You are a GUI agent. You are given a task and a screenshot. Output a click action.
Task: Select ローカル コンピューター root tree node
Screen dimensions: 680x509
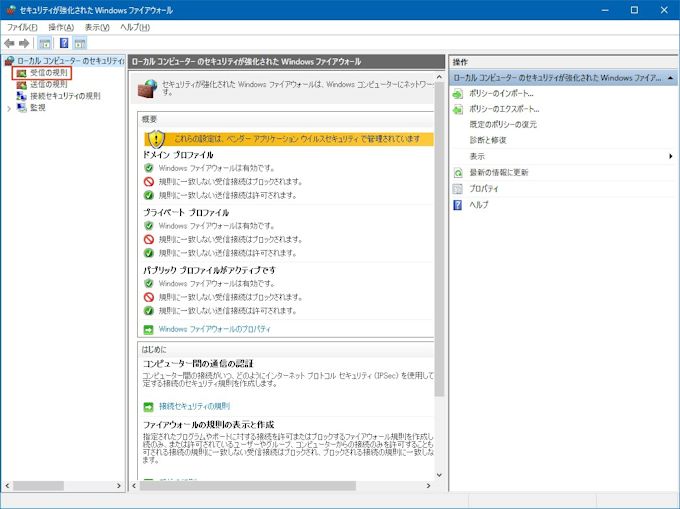(70, 61)
